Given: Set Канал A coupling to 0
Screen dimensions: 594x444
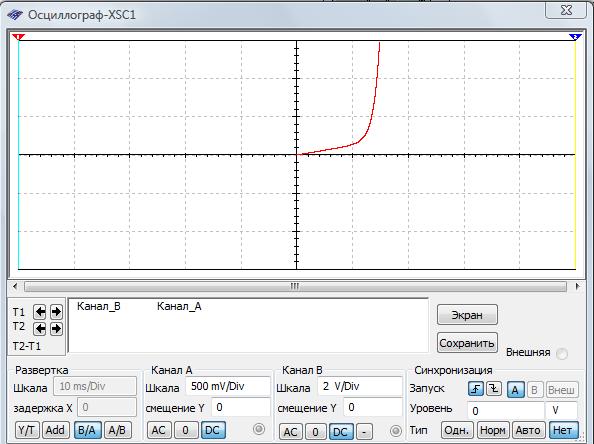Looking at the screenshot, I should pyautogui.click(x=186, y=430).
